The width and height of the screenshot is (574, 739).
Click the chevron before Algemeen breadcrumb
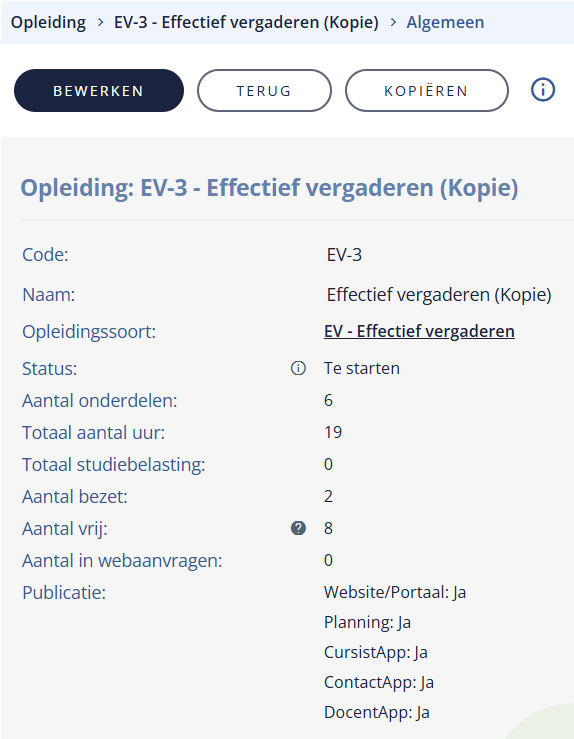[x=393, y=22]
